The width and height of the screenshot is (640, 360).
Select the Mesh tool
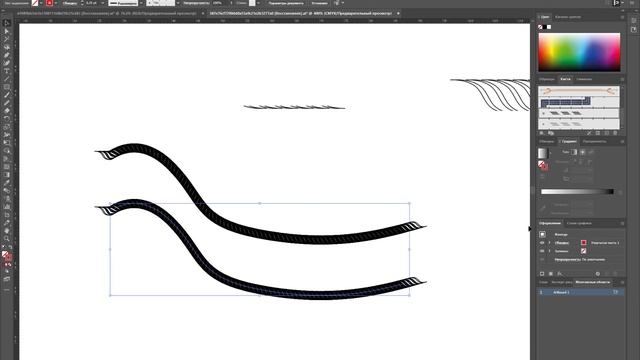tap(7, 167)
